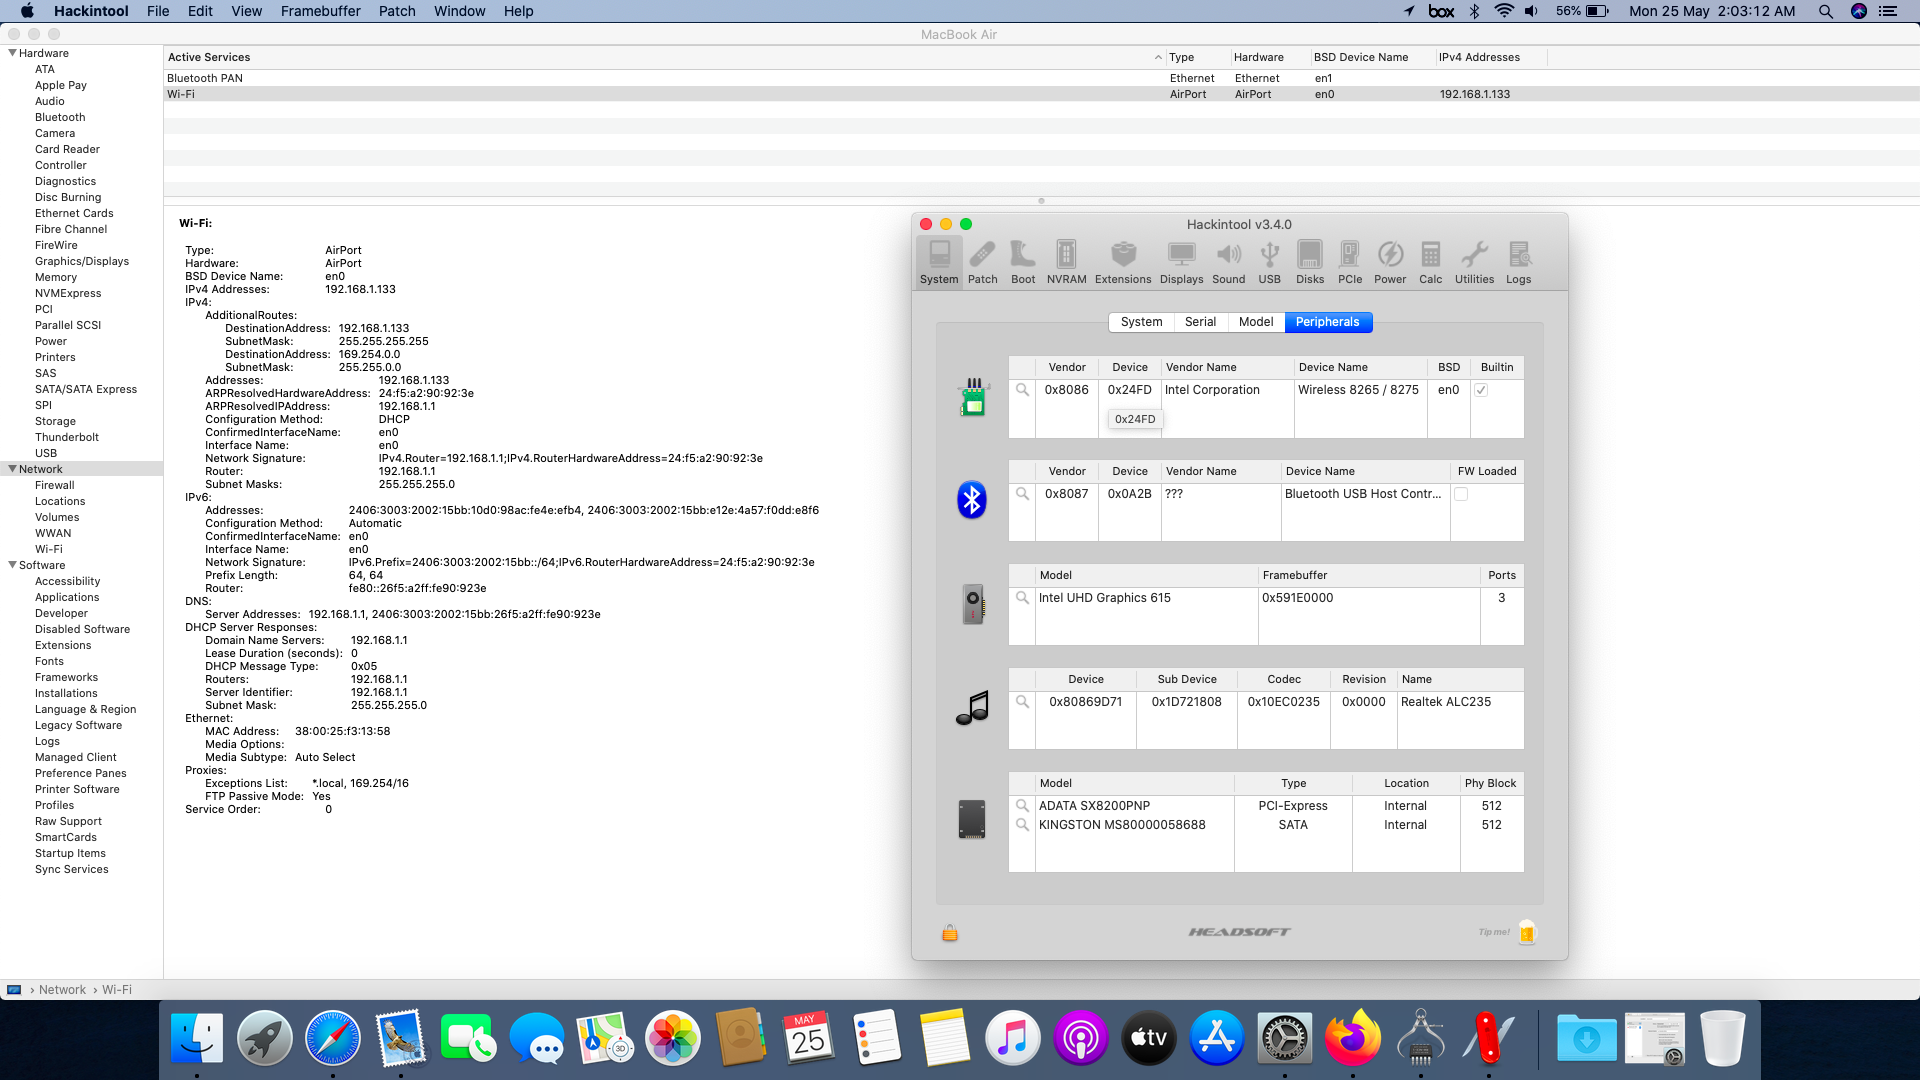Open the Logs toolbar section
Screen dimensions: 1920x1080
[1518, 263]
